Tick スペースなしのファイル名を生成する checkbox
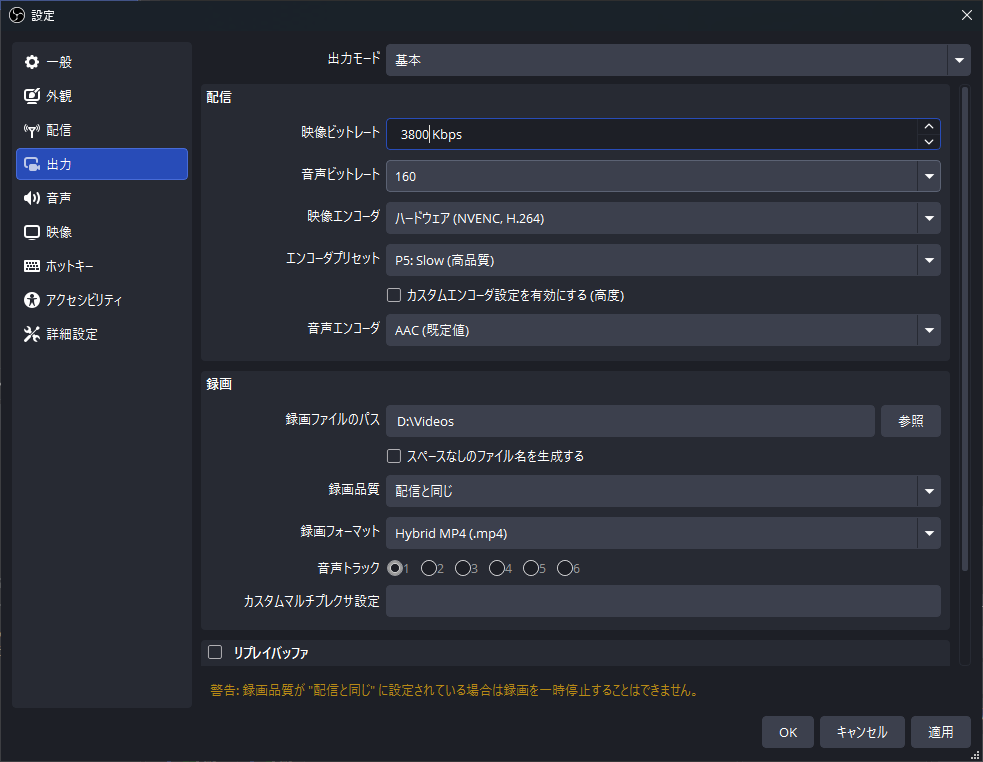983x762 pixels. (x=394, y=456)
